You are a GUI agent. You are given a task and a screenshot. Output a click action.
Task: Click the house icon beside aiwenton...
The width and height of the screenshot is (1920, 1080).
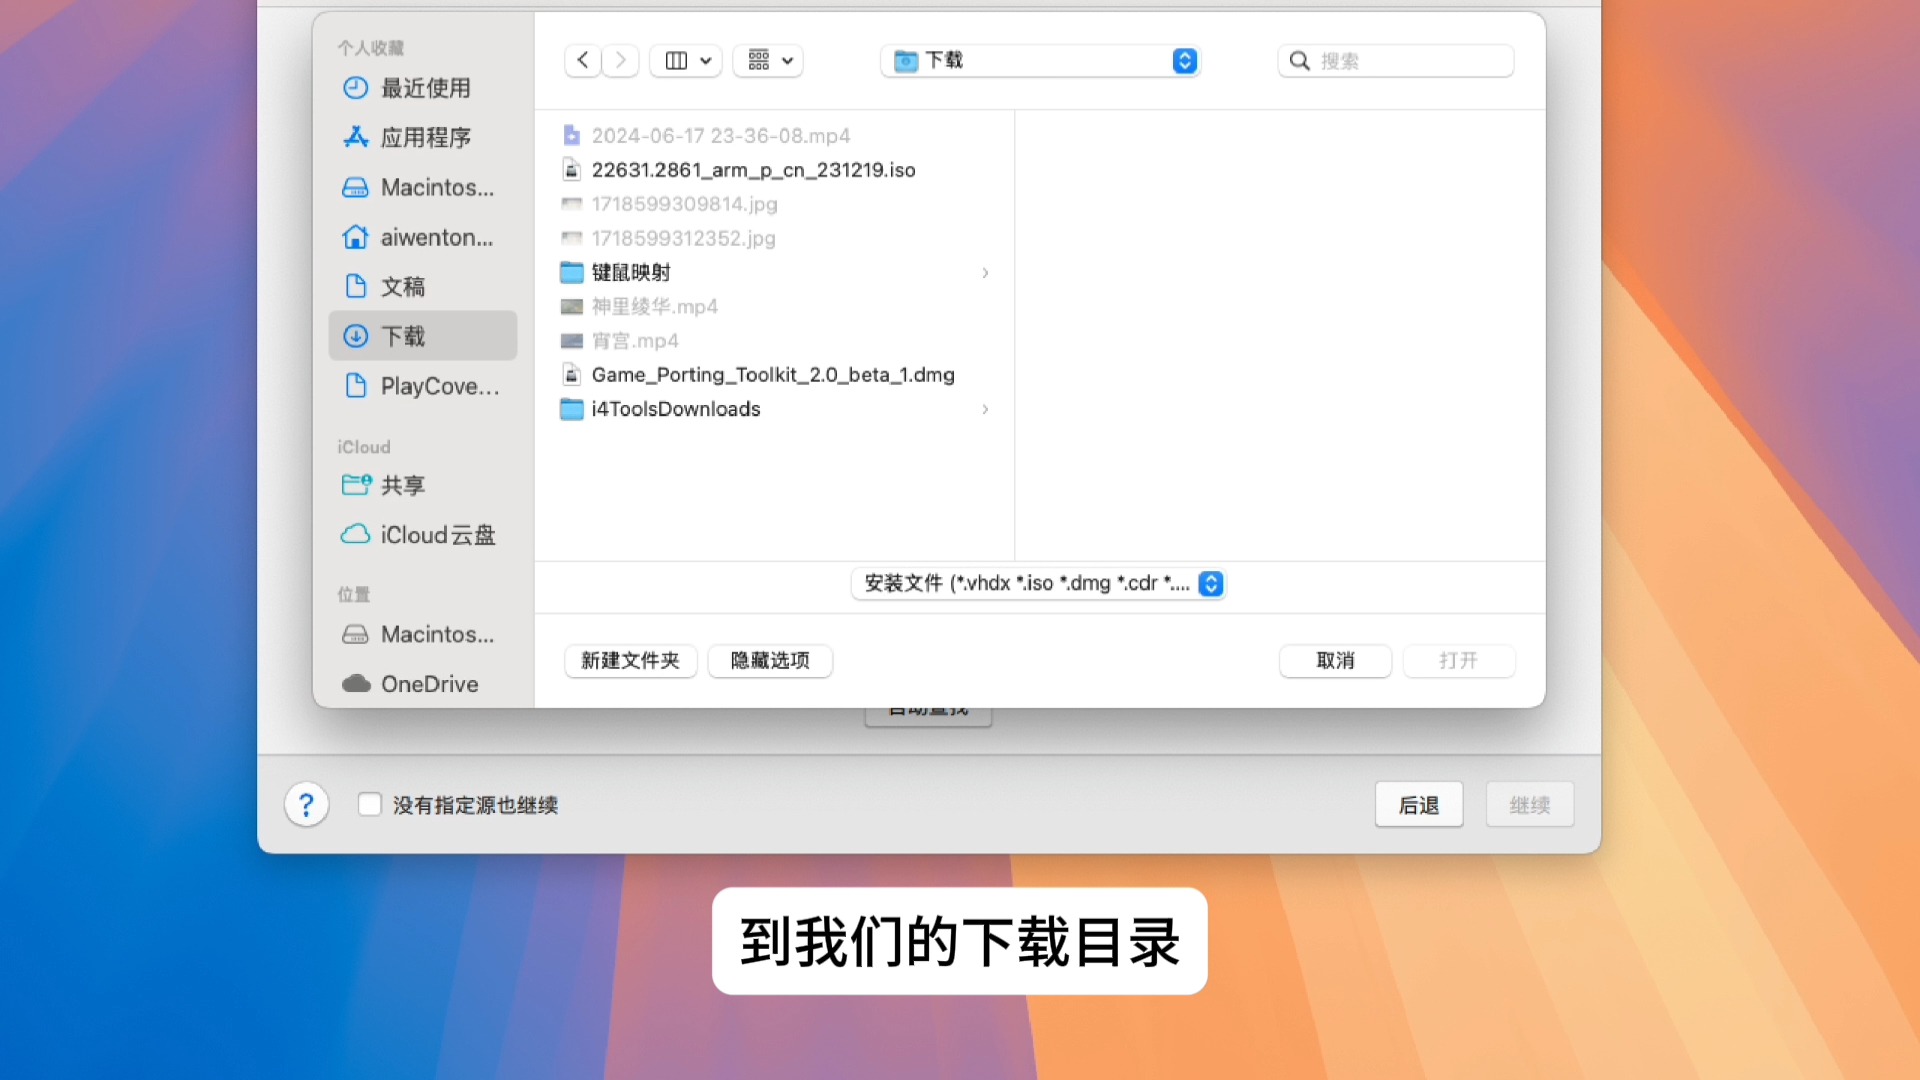click(355, 237)
